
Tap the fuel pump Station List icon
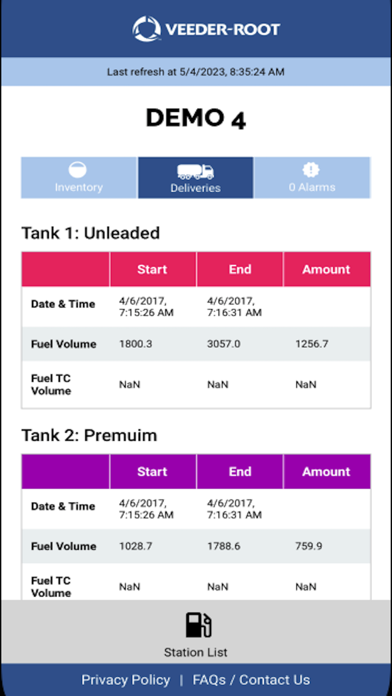[198, 625]
